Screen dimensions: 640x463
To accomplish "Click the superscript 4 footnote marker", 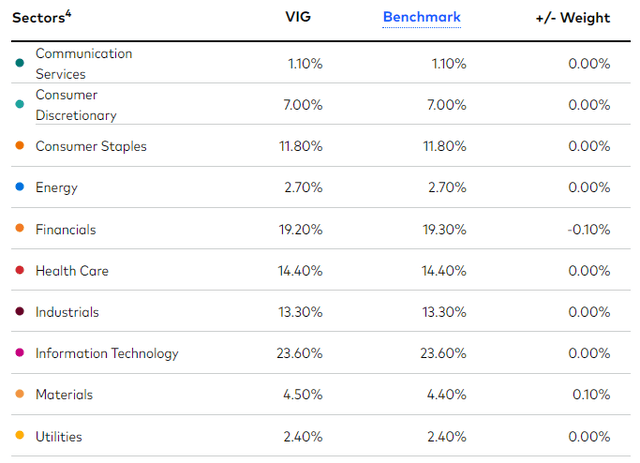I will pyautogui.click(x=69, y=13).
